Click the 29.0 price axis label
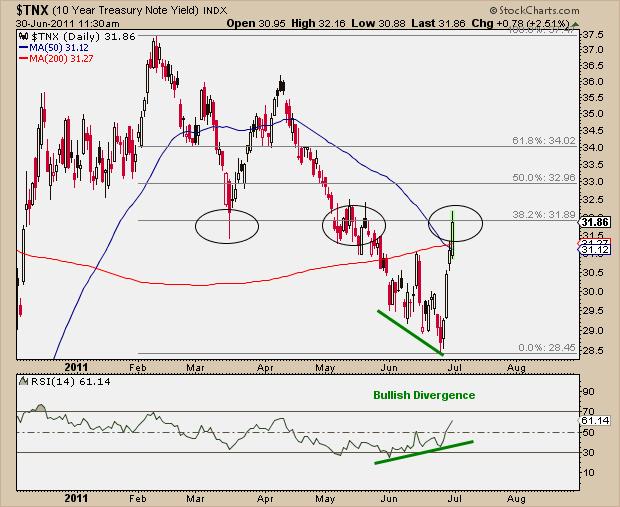Viewport: 620px width, 507px height. (593, 331)
